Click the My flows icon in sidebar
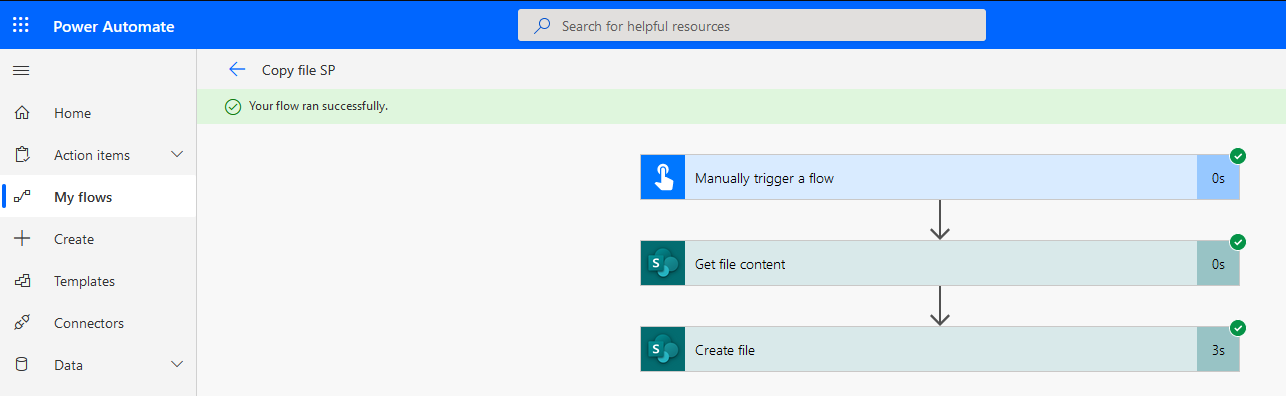 click(22, 197)
